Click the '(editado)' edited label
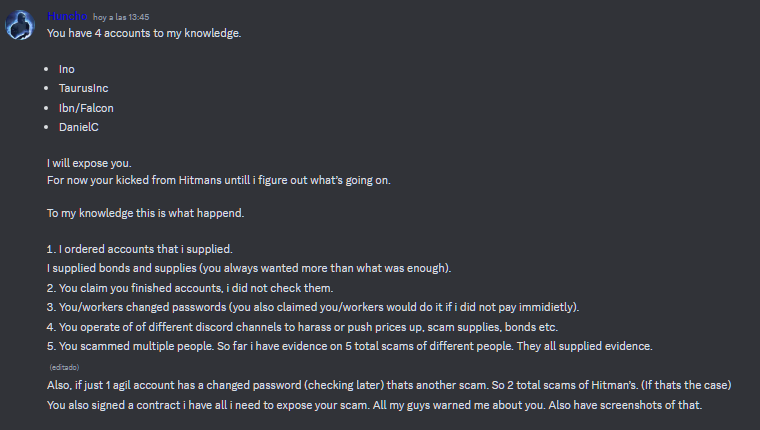Screen dimensions: 760x430 click(x=64, y=367)
